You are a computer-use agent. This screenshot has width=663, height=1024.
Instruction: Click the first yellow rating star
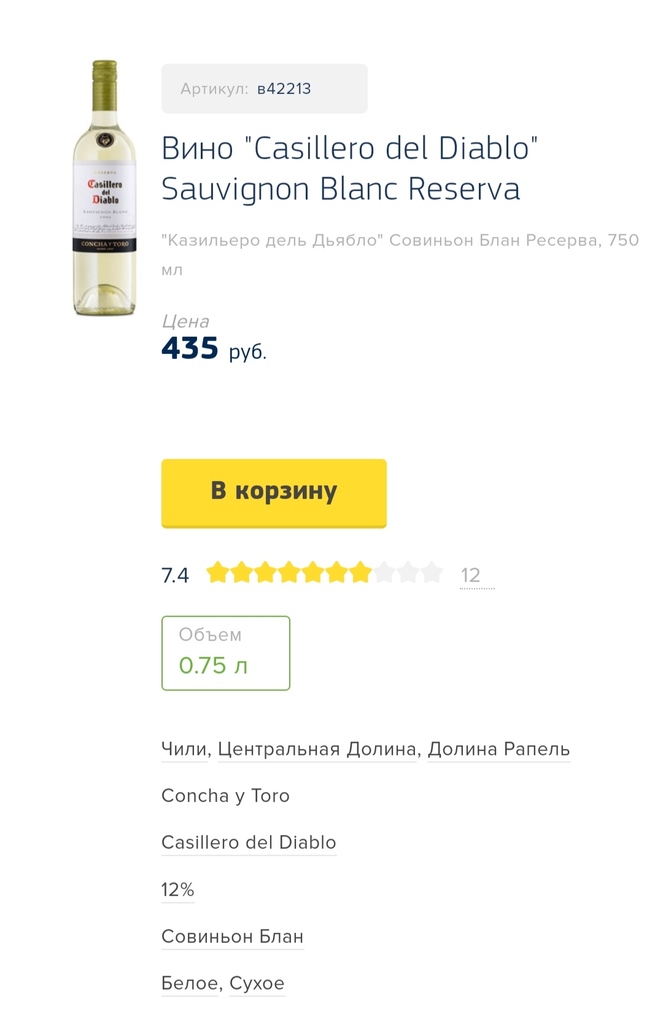pos(217,573)
